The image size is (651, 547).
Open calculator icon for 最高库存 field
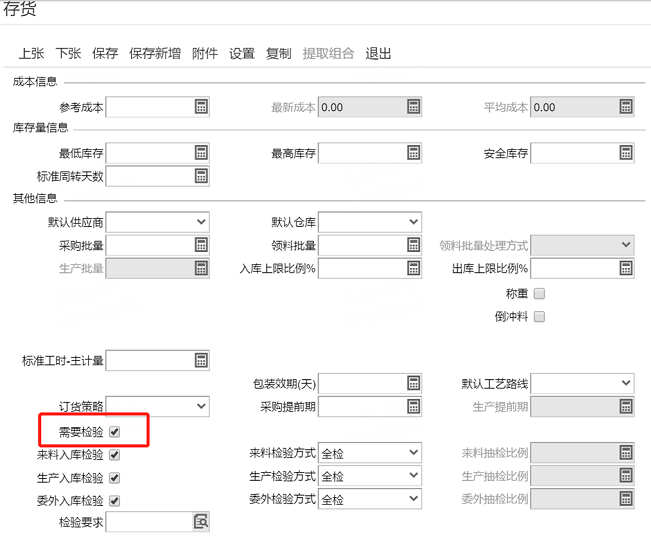click(x=414, y=153)
